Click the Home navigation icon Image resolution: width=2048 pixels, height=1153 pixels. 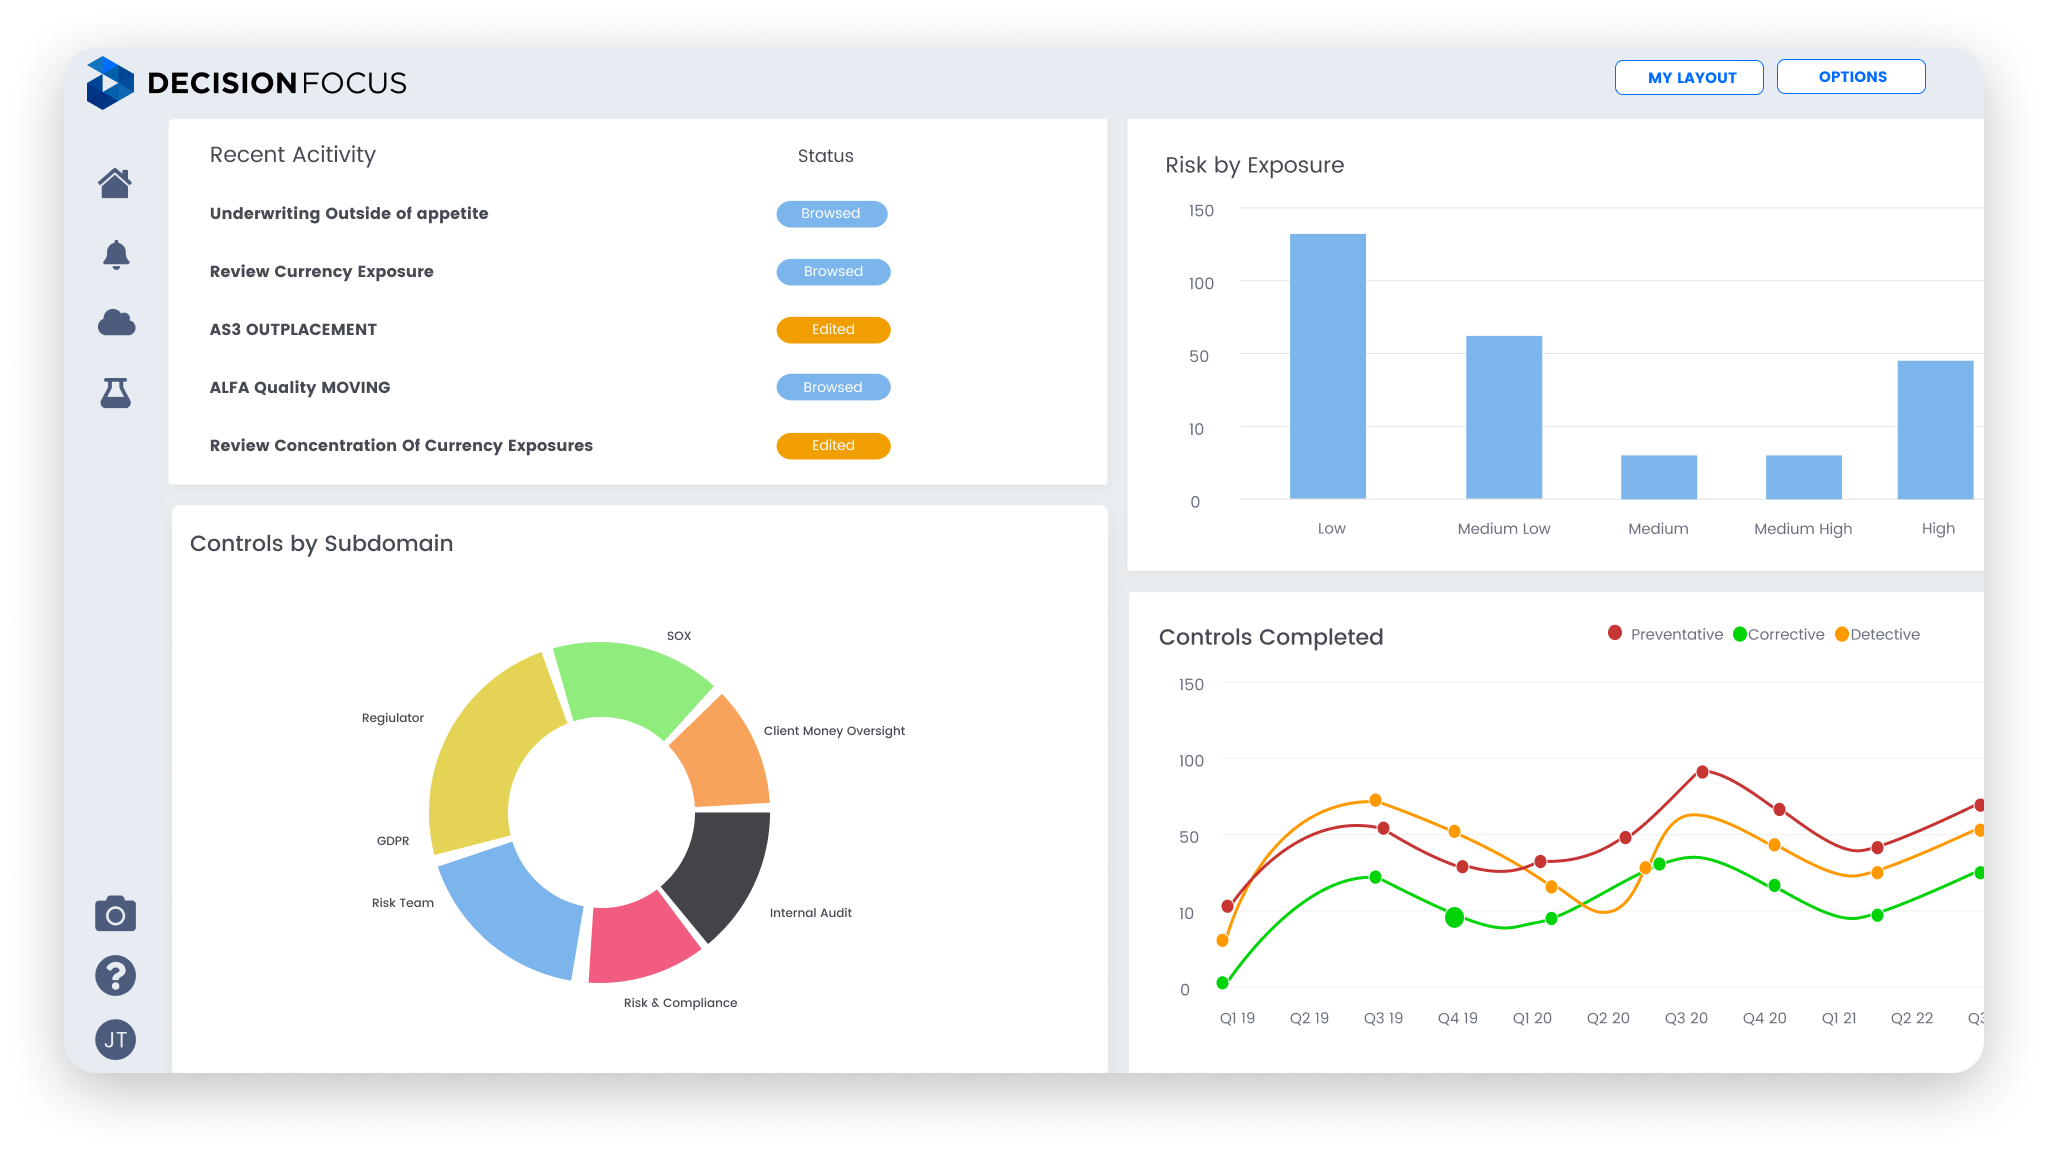[115, 183]
